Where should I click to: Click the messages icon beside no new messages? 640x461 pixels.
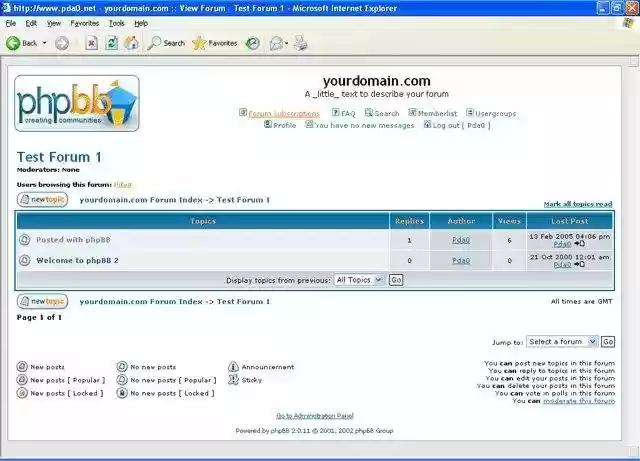click(x=309, y=124)
